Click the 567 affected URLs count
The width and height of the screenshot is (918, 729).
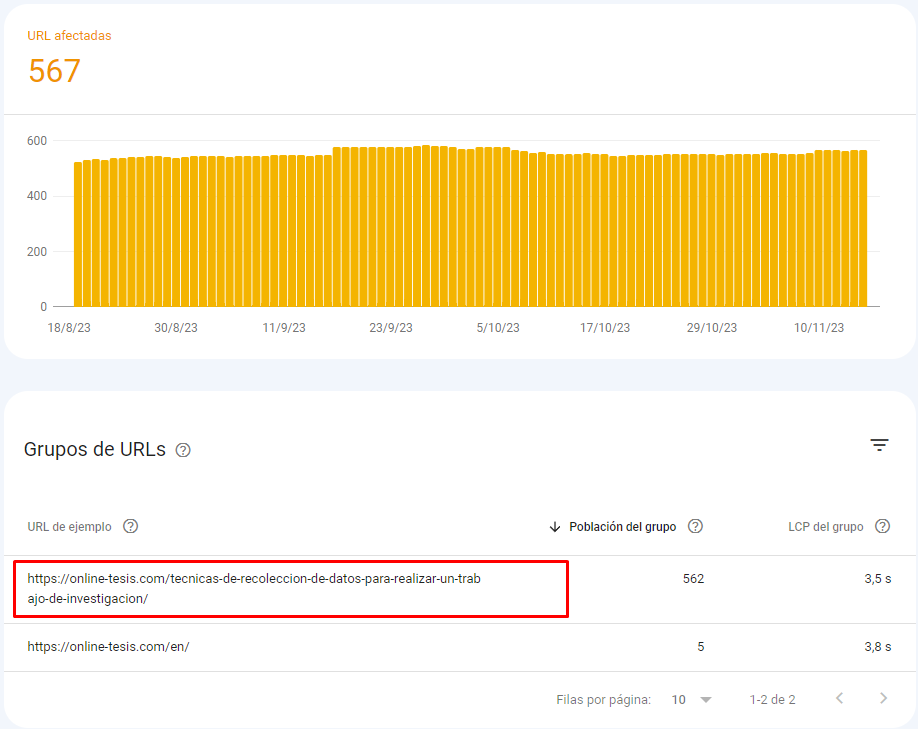click(x=54, y=71)
